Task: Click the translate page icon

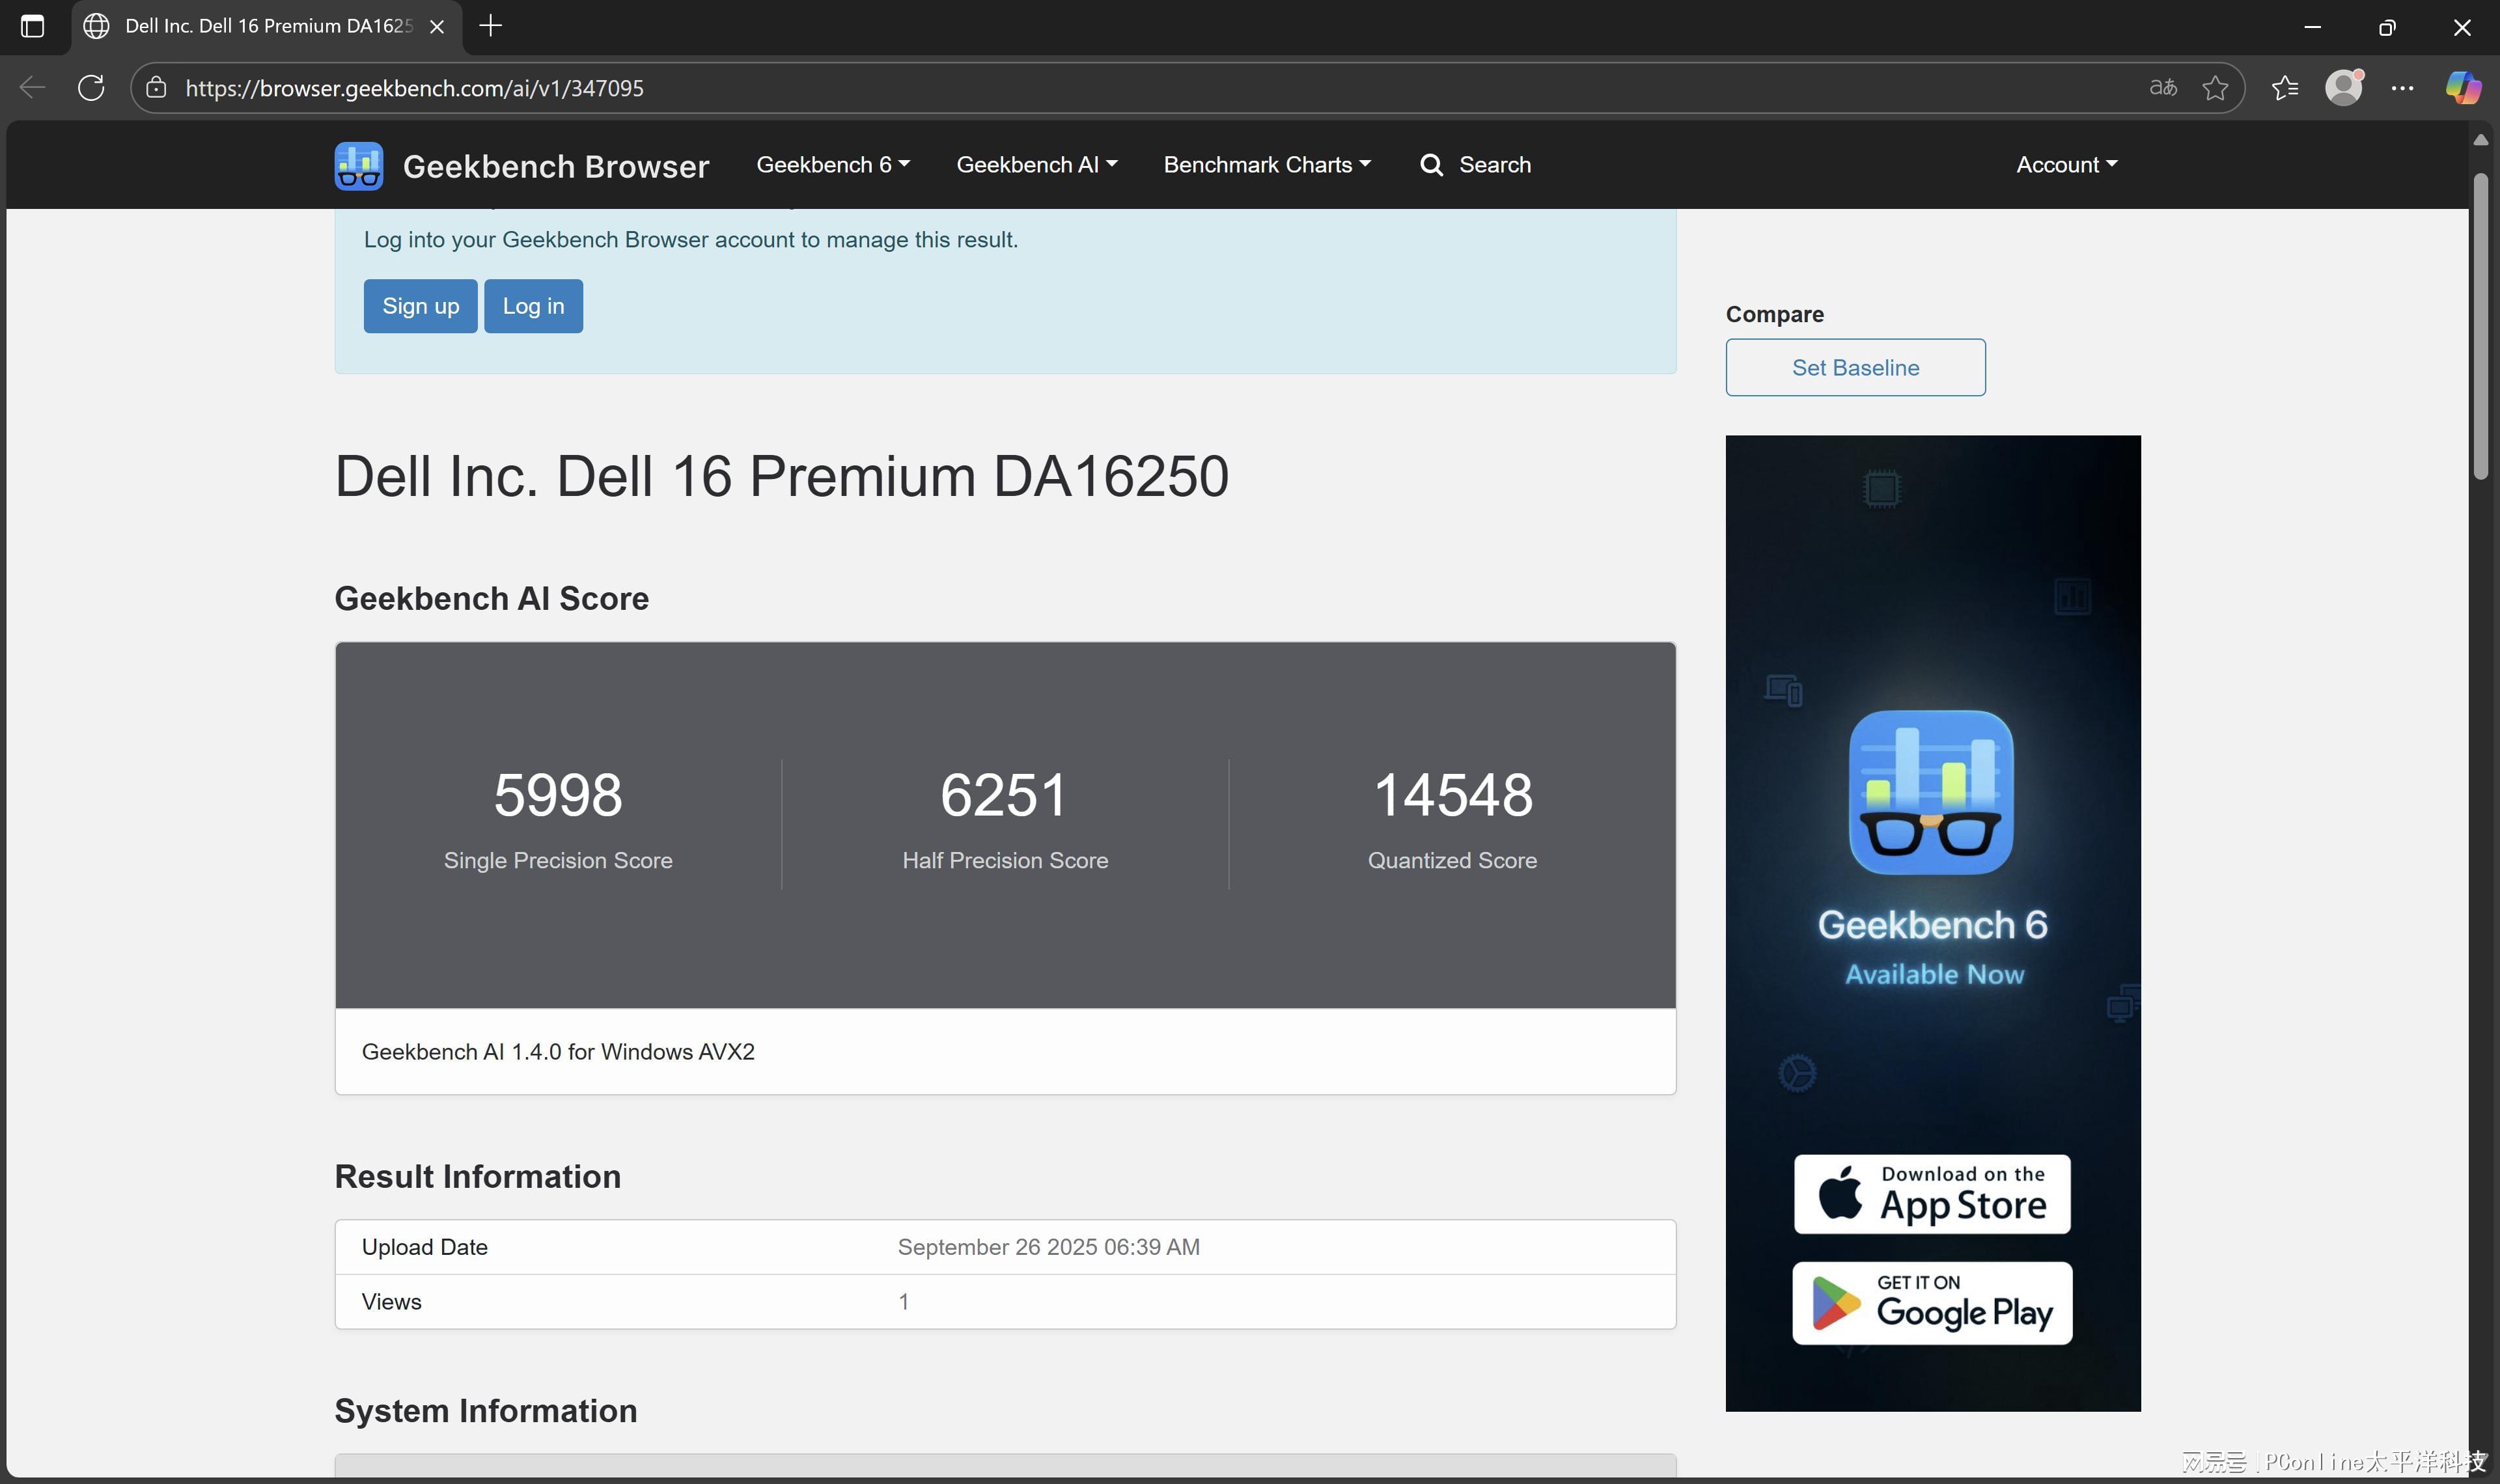Action: tap(2163, 88)
